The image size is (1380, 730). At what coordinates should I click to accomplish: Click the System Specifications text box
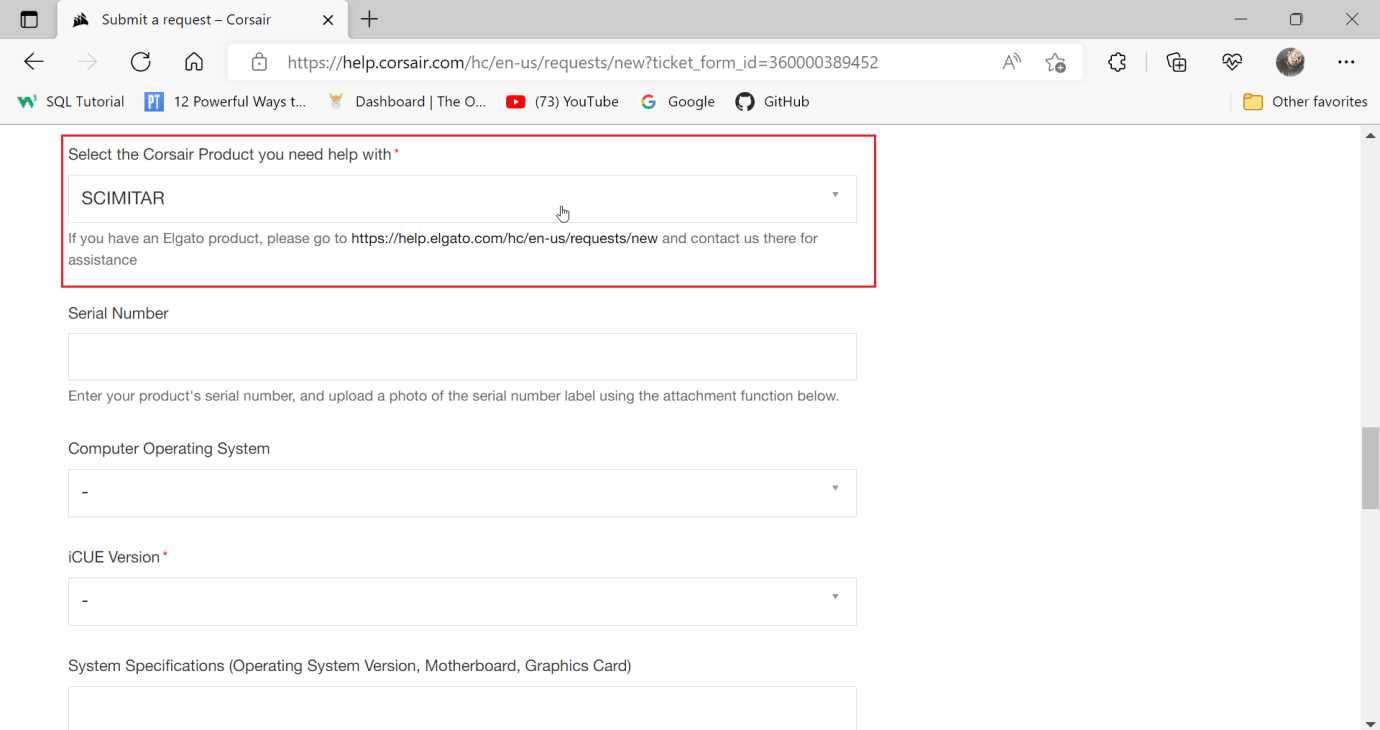[x=462, y=708]
